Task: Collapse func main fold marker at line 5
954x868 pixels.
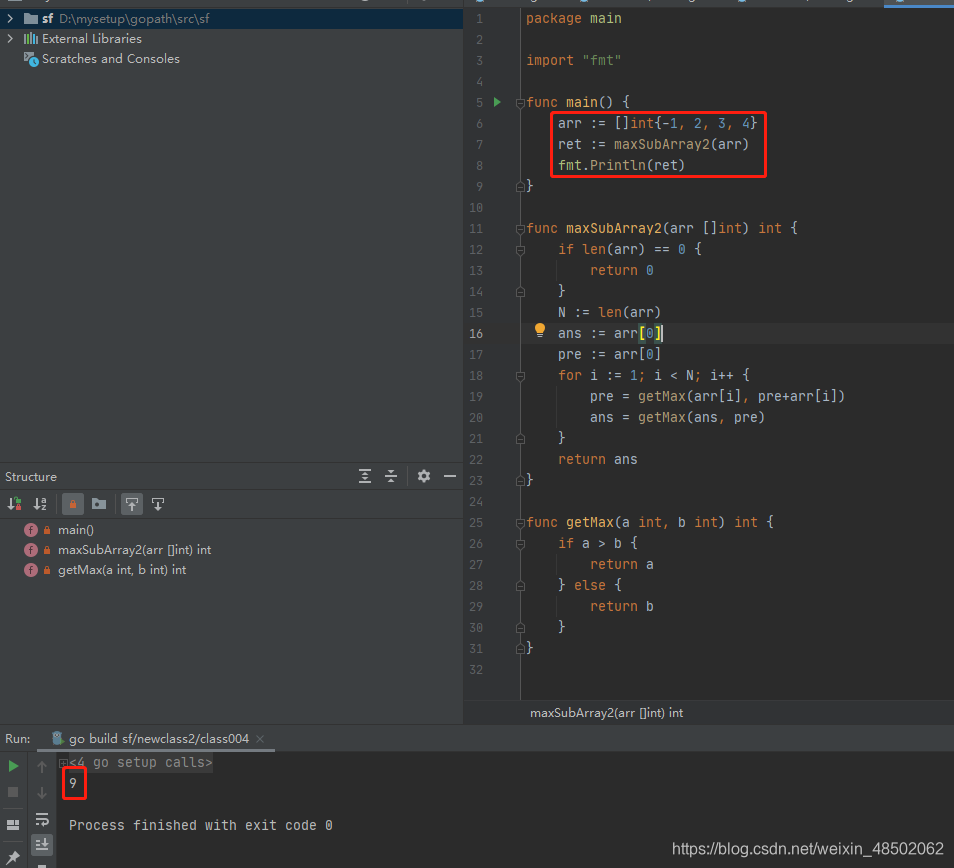Action: pos(520,103)
